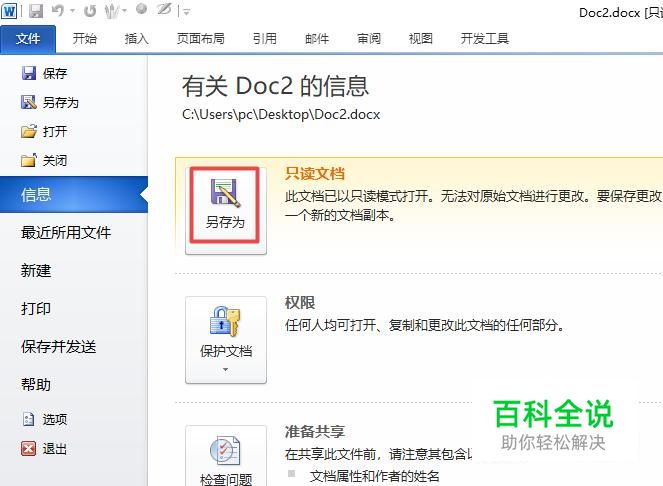Click the Save icon in Quick Access Toolbar
Image resolution: width=663 pixels, height=486 pixels.
tap(36, 11)
